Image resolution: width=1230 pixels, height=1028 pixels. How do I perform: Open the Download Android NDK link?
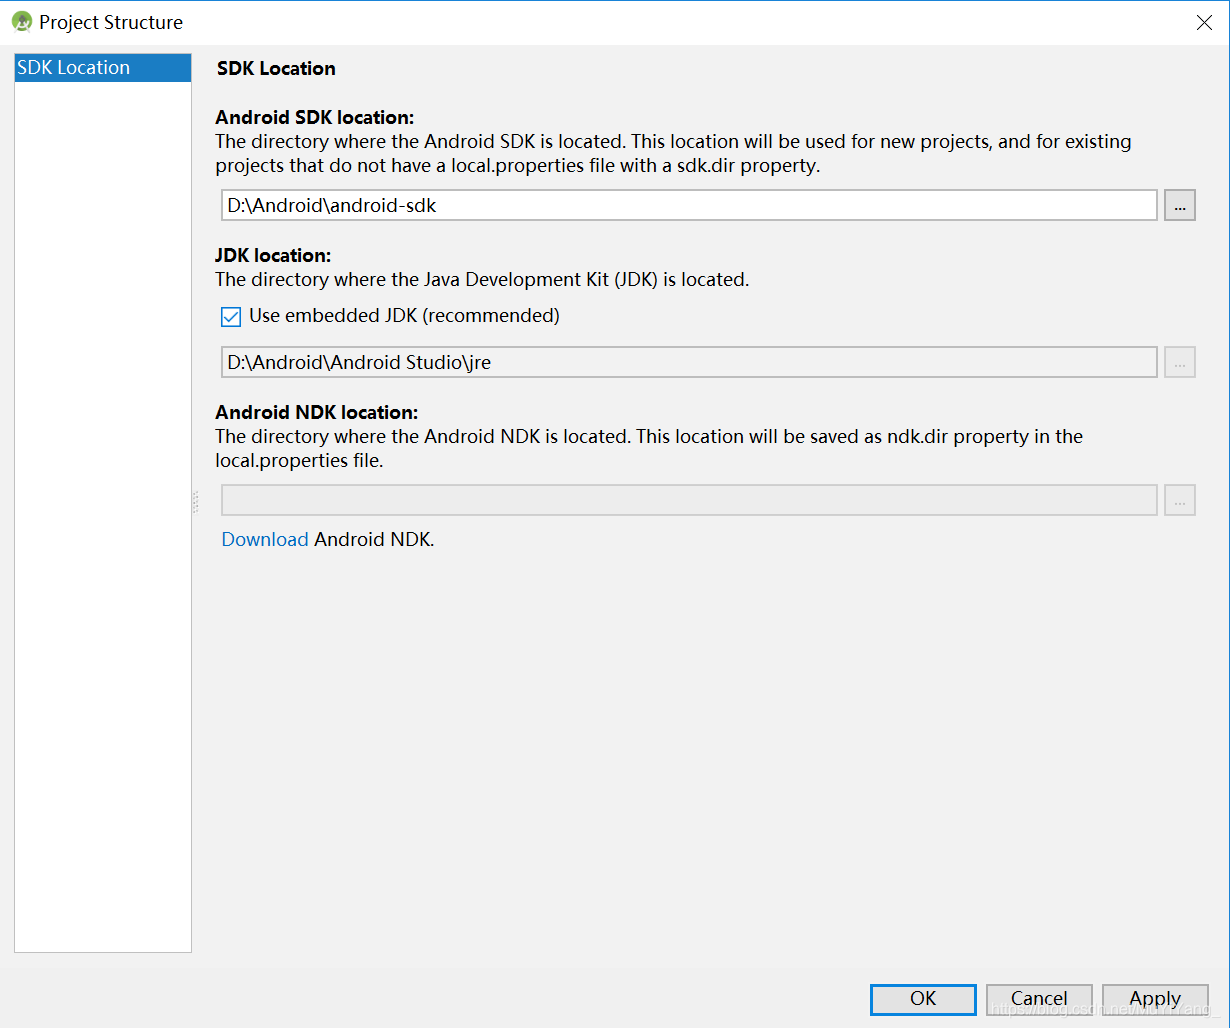click(x=265, y=539)
